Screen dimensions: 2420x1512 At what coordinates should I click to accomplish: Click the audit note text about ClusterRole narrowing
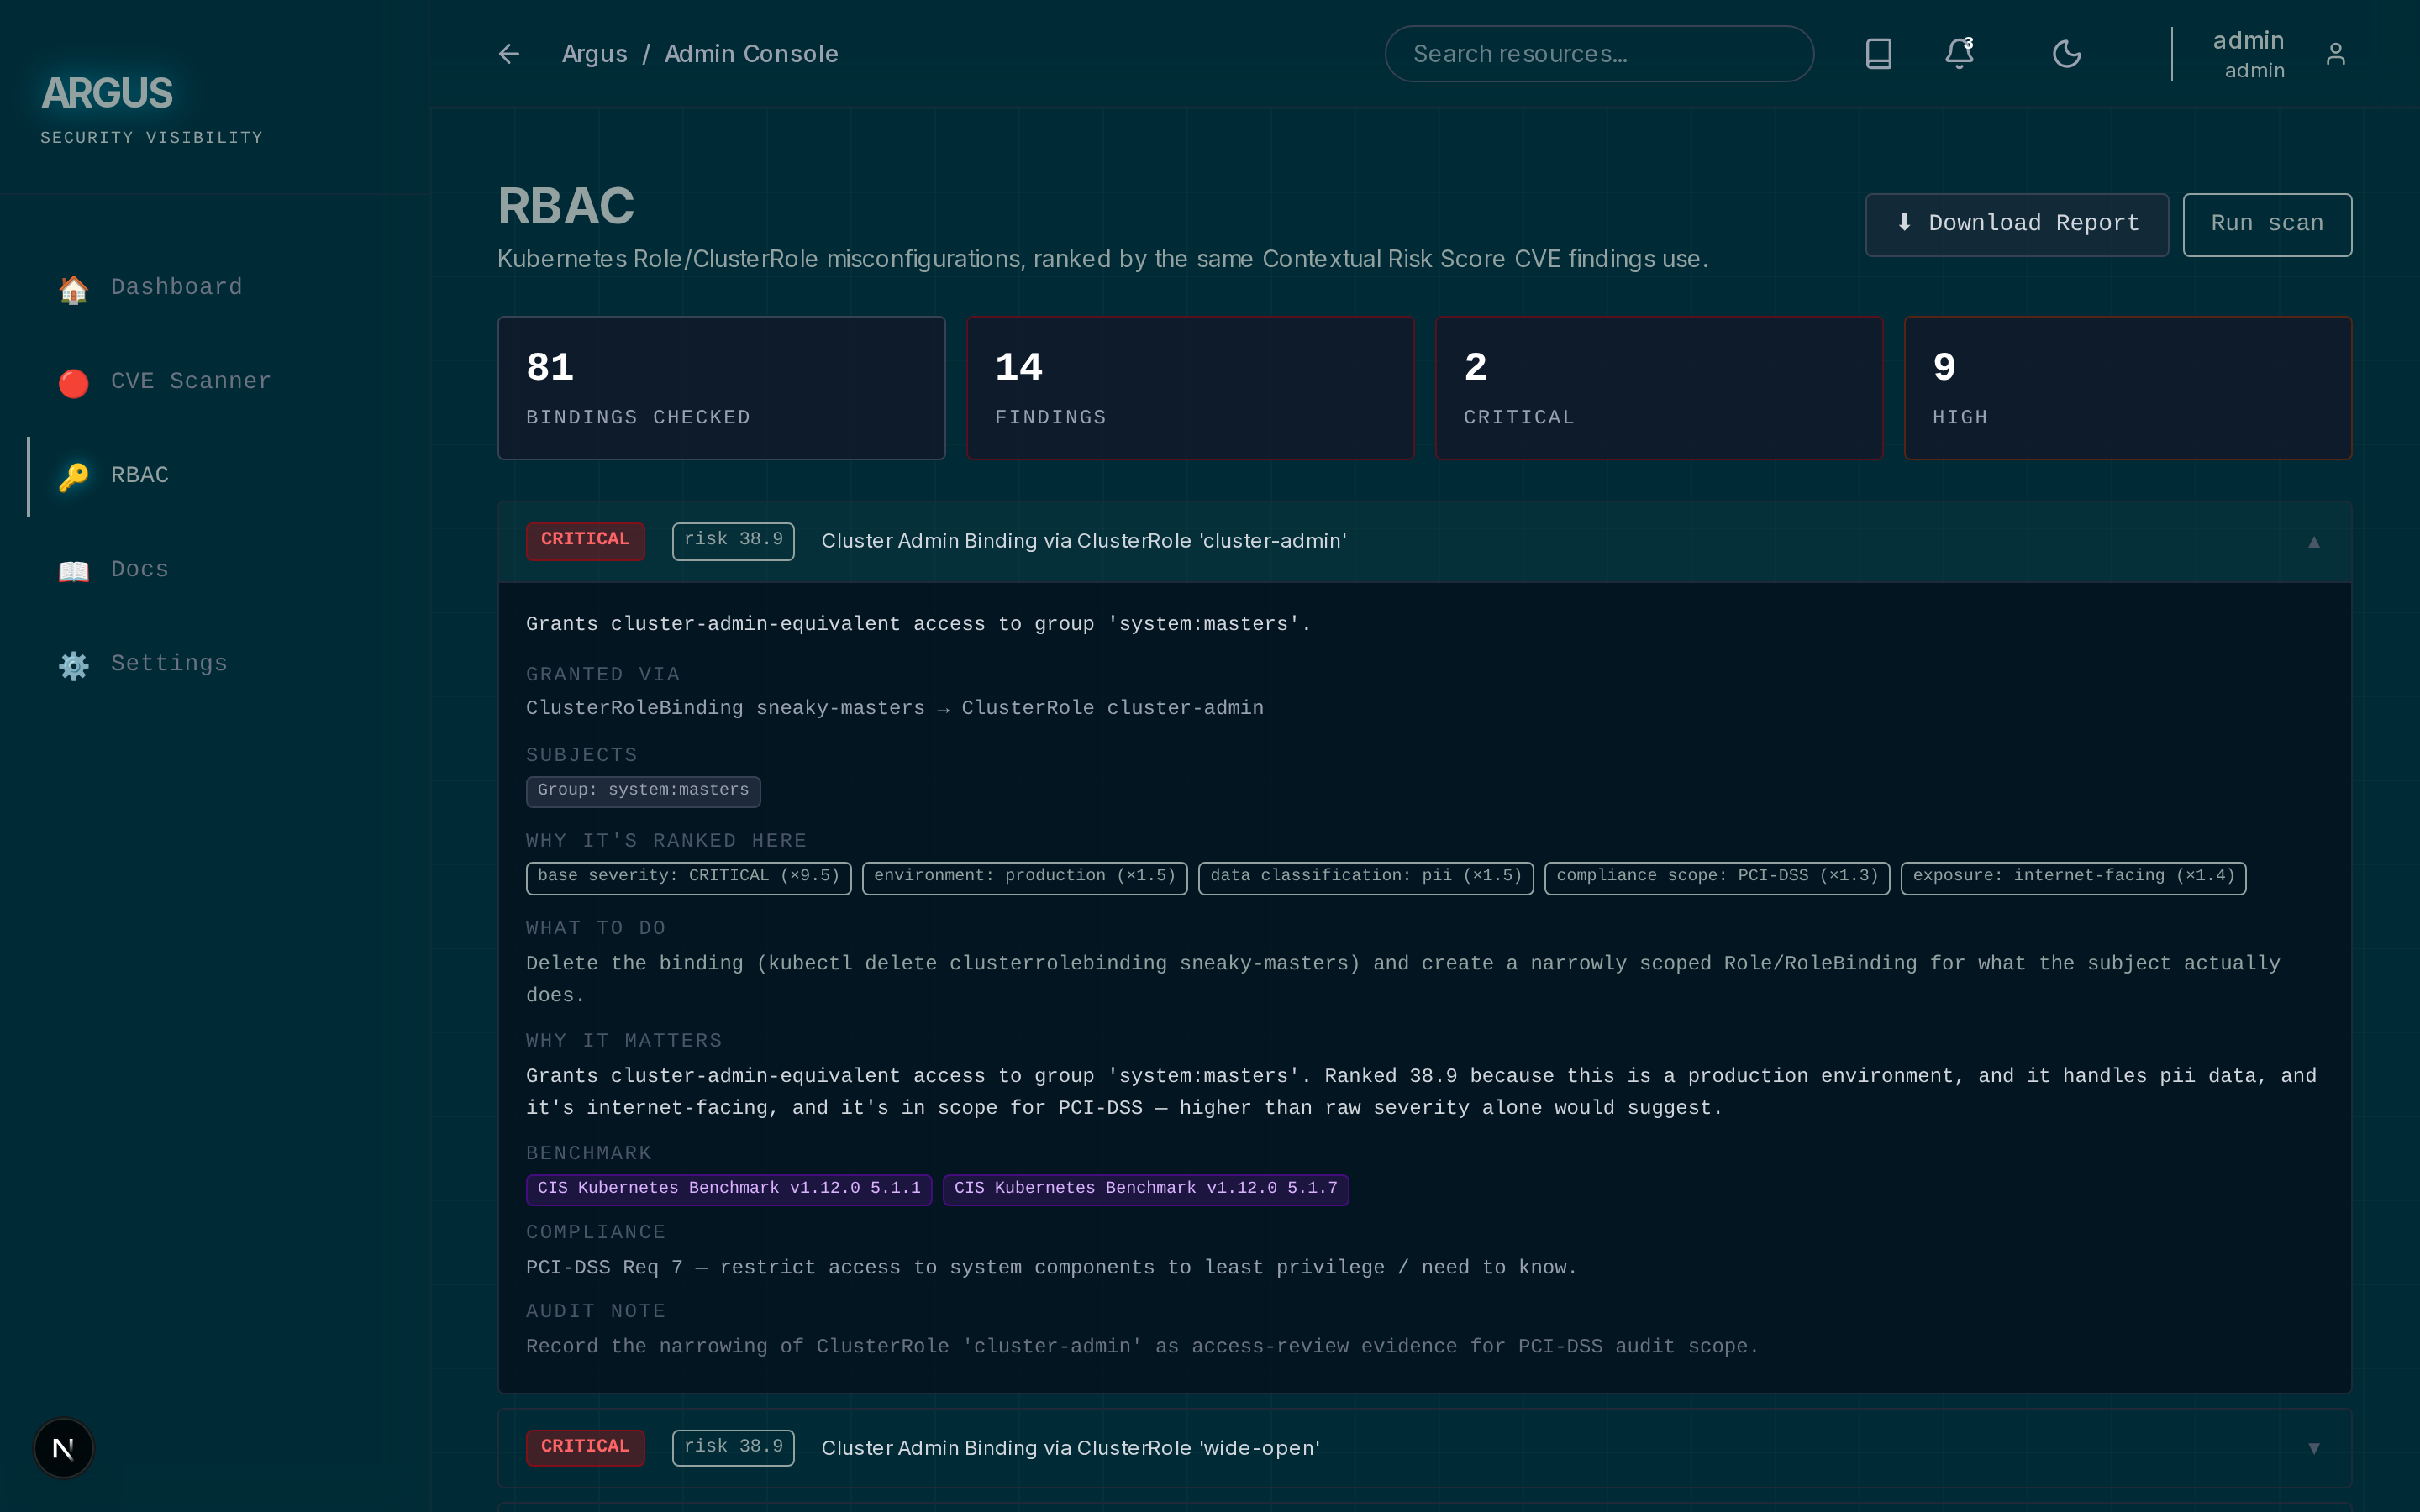pyautogui.click(x=1142, y=1346)
